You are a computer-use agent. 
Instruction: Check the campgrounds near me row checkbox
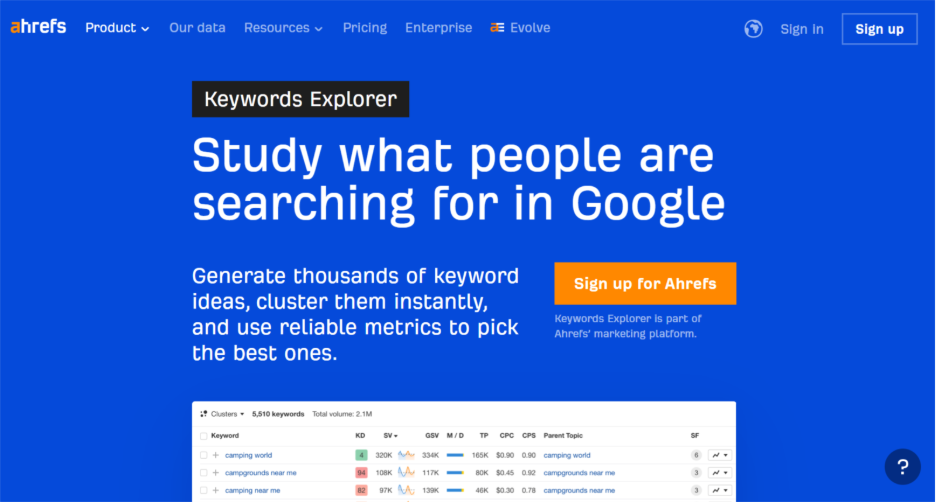click(204, 472)
